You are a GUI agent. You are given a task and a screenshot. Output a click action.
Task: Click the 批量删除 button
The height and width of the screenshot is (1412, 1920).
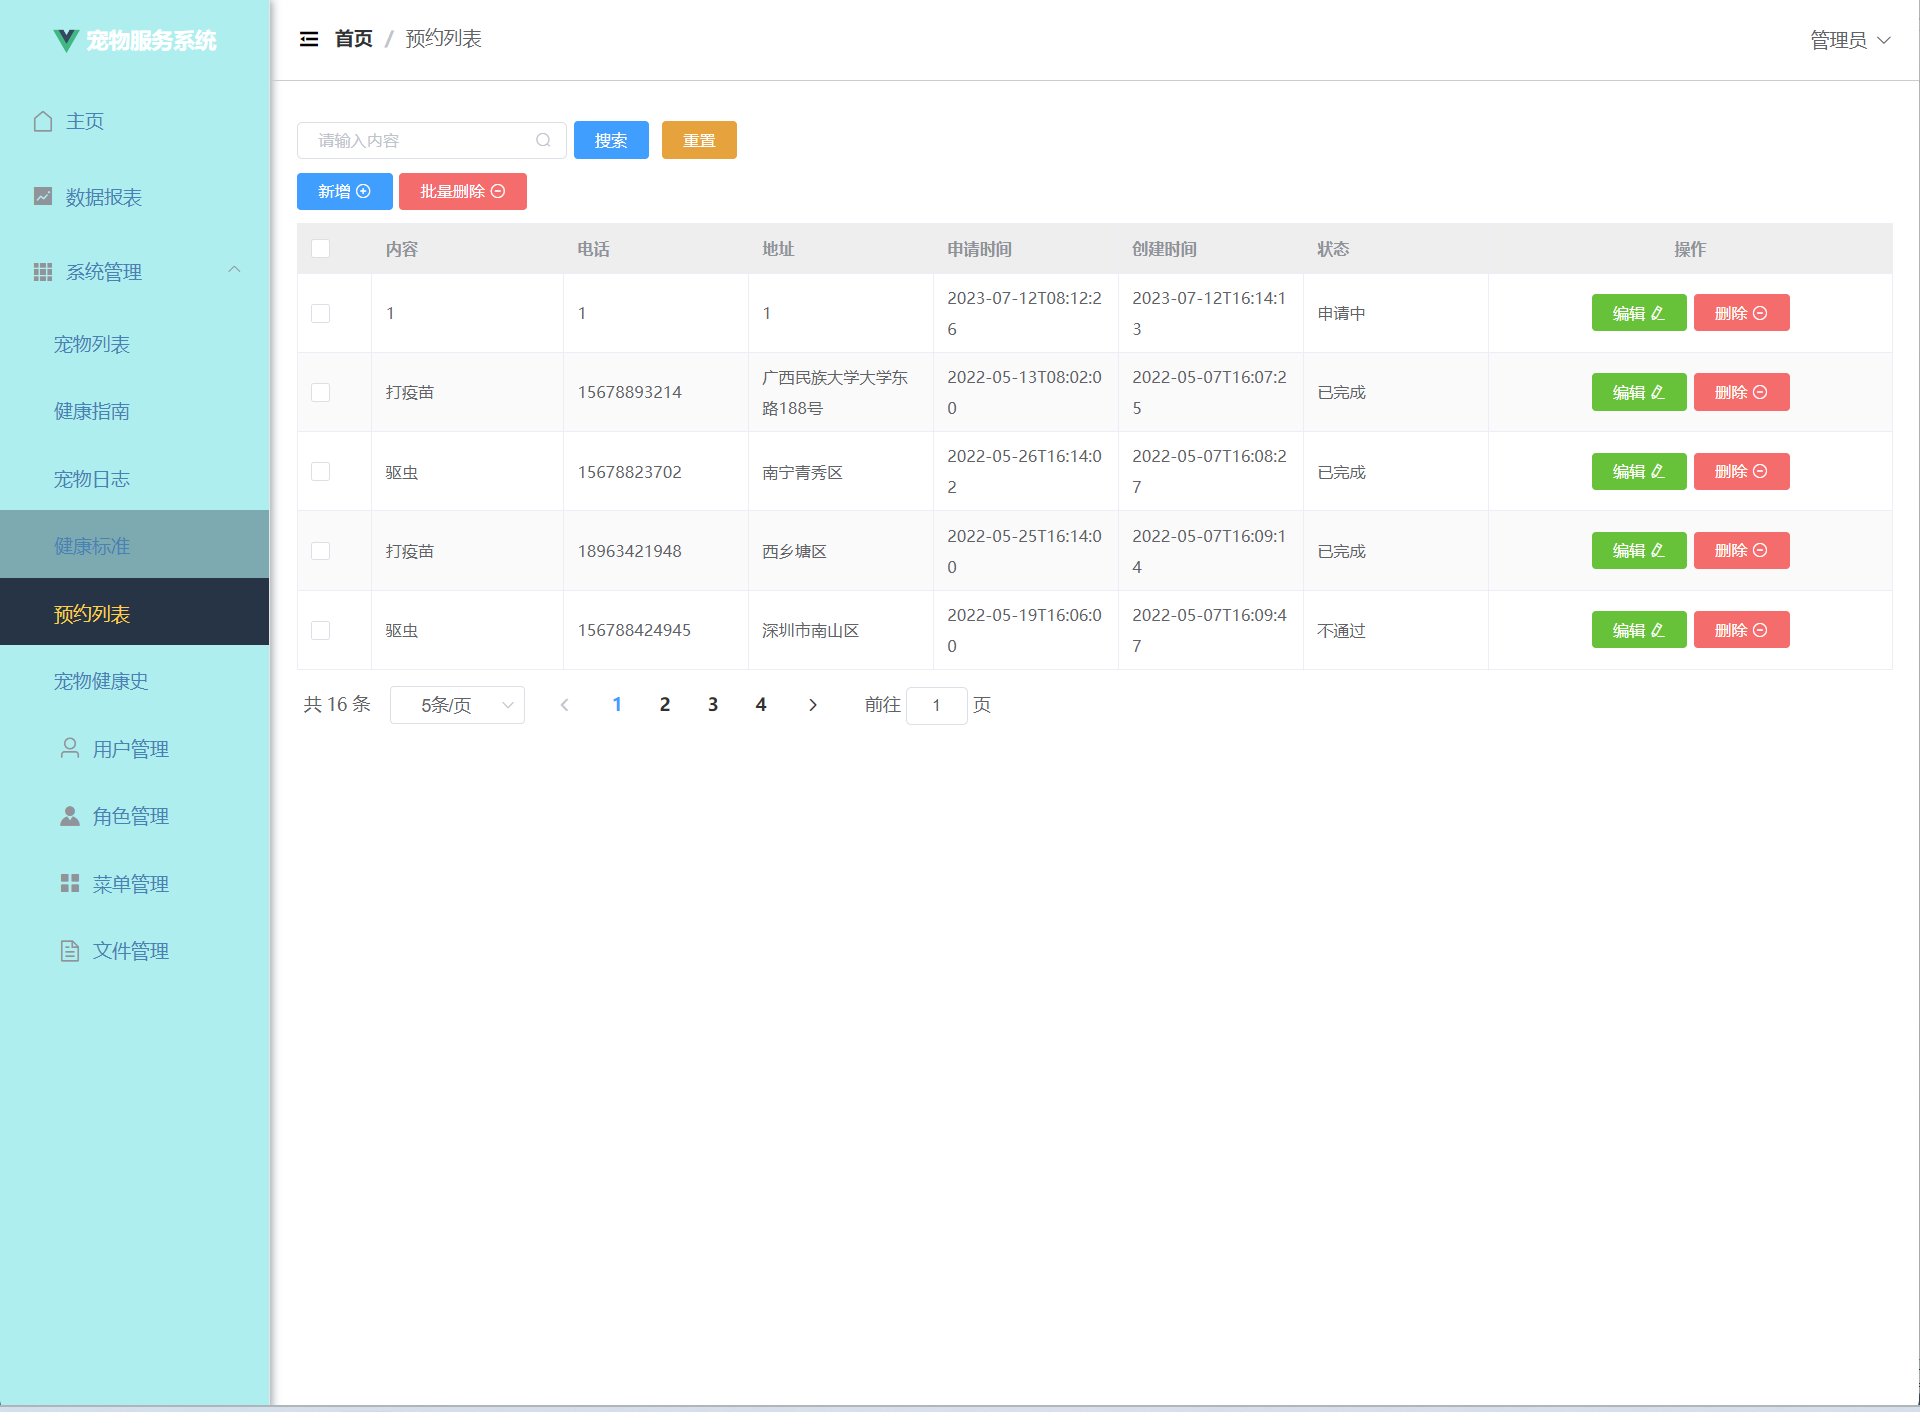[462, 191]
